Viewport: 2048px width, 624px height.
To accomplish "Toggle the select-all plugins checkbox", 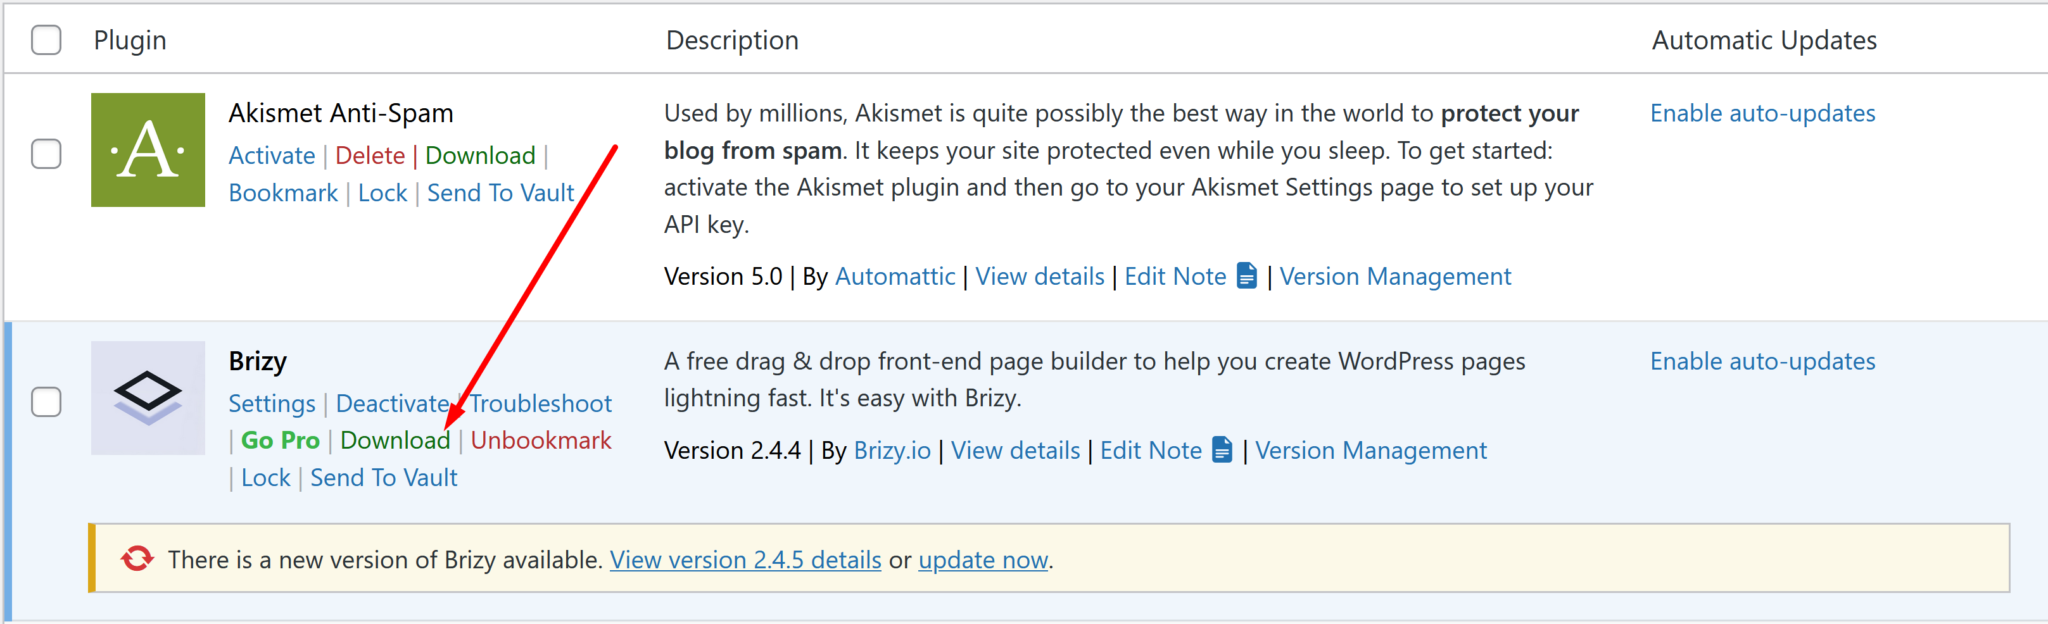I will pos(46,40).
